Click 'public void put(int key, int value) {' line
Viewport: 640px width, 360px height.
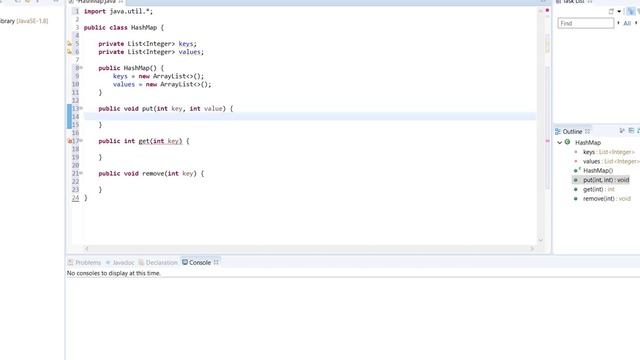click(x=166, y=109)
